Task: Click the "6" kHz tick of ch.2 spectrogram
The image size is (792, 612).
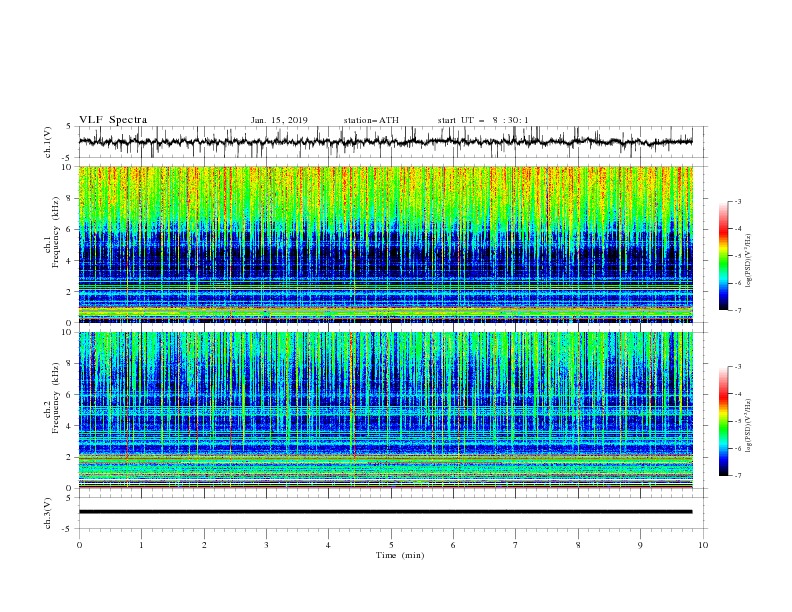Action: point(70,395)
